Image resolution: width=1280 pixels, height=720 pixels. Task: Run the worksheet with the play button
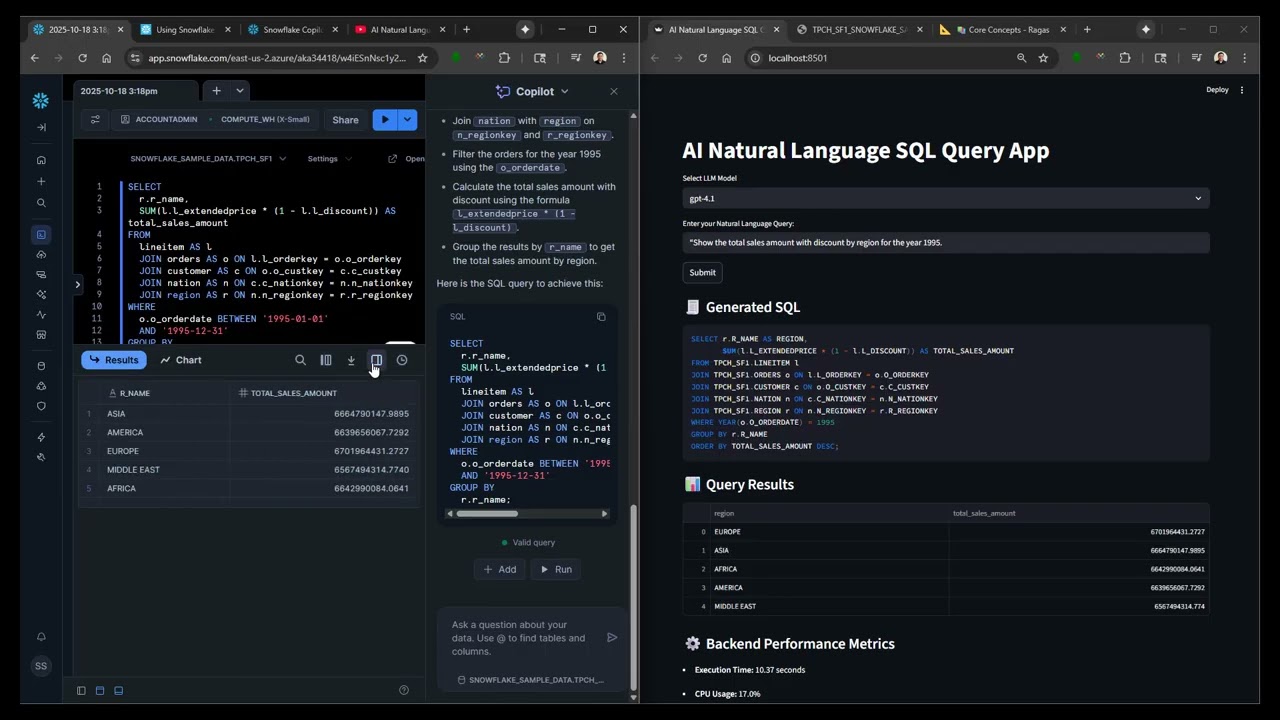click(x=384, y=119)
